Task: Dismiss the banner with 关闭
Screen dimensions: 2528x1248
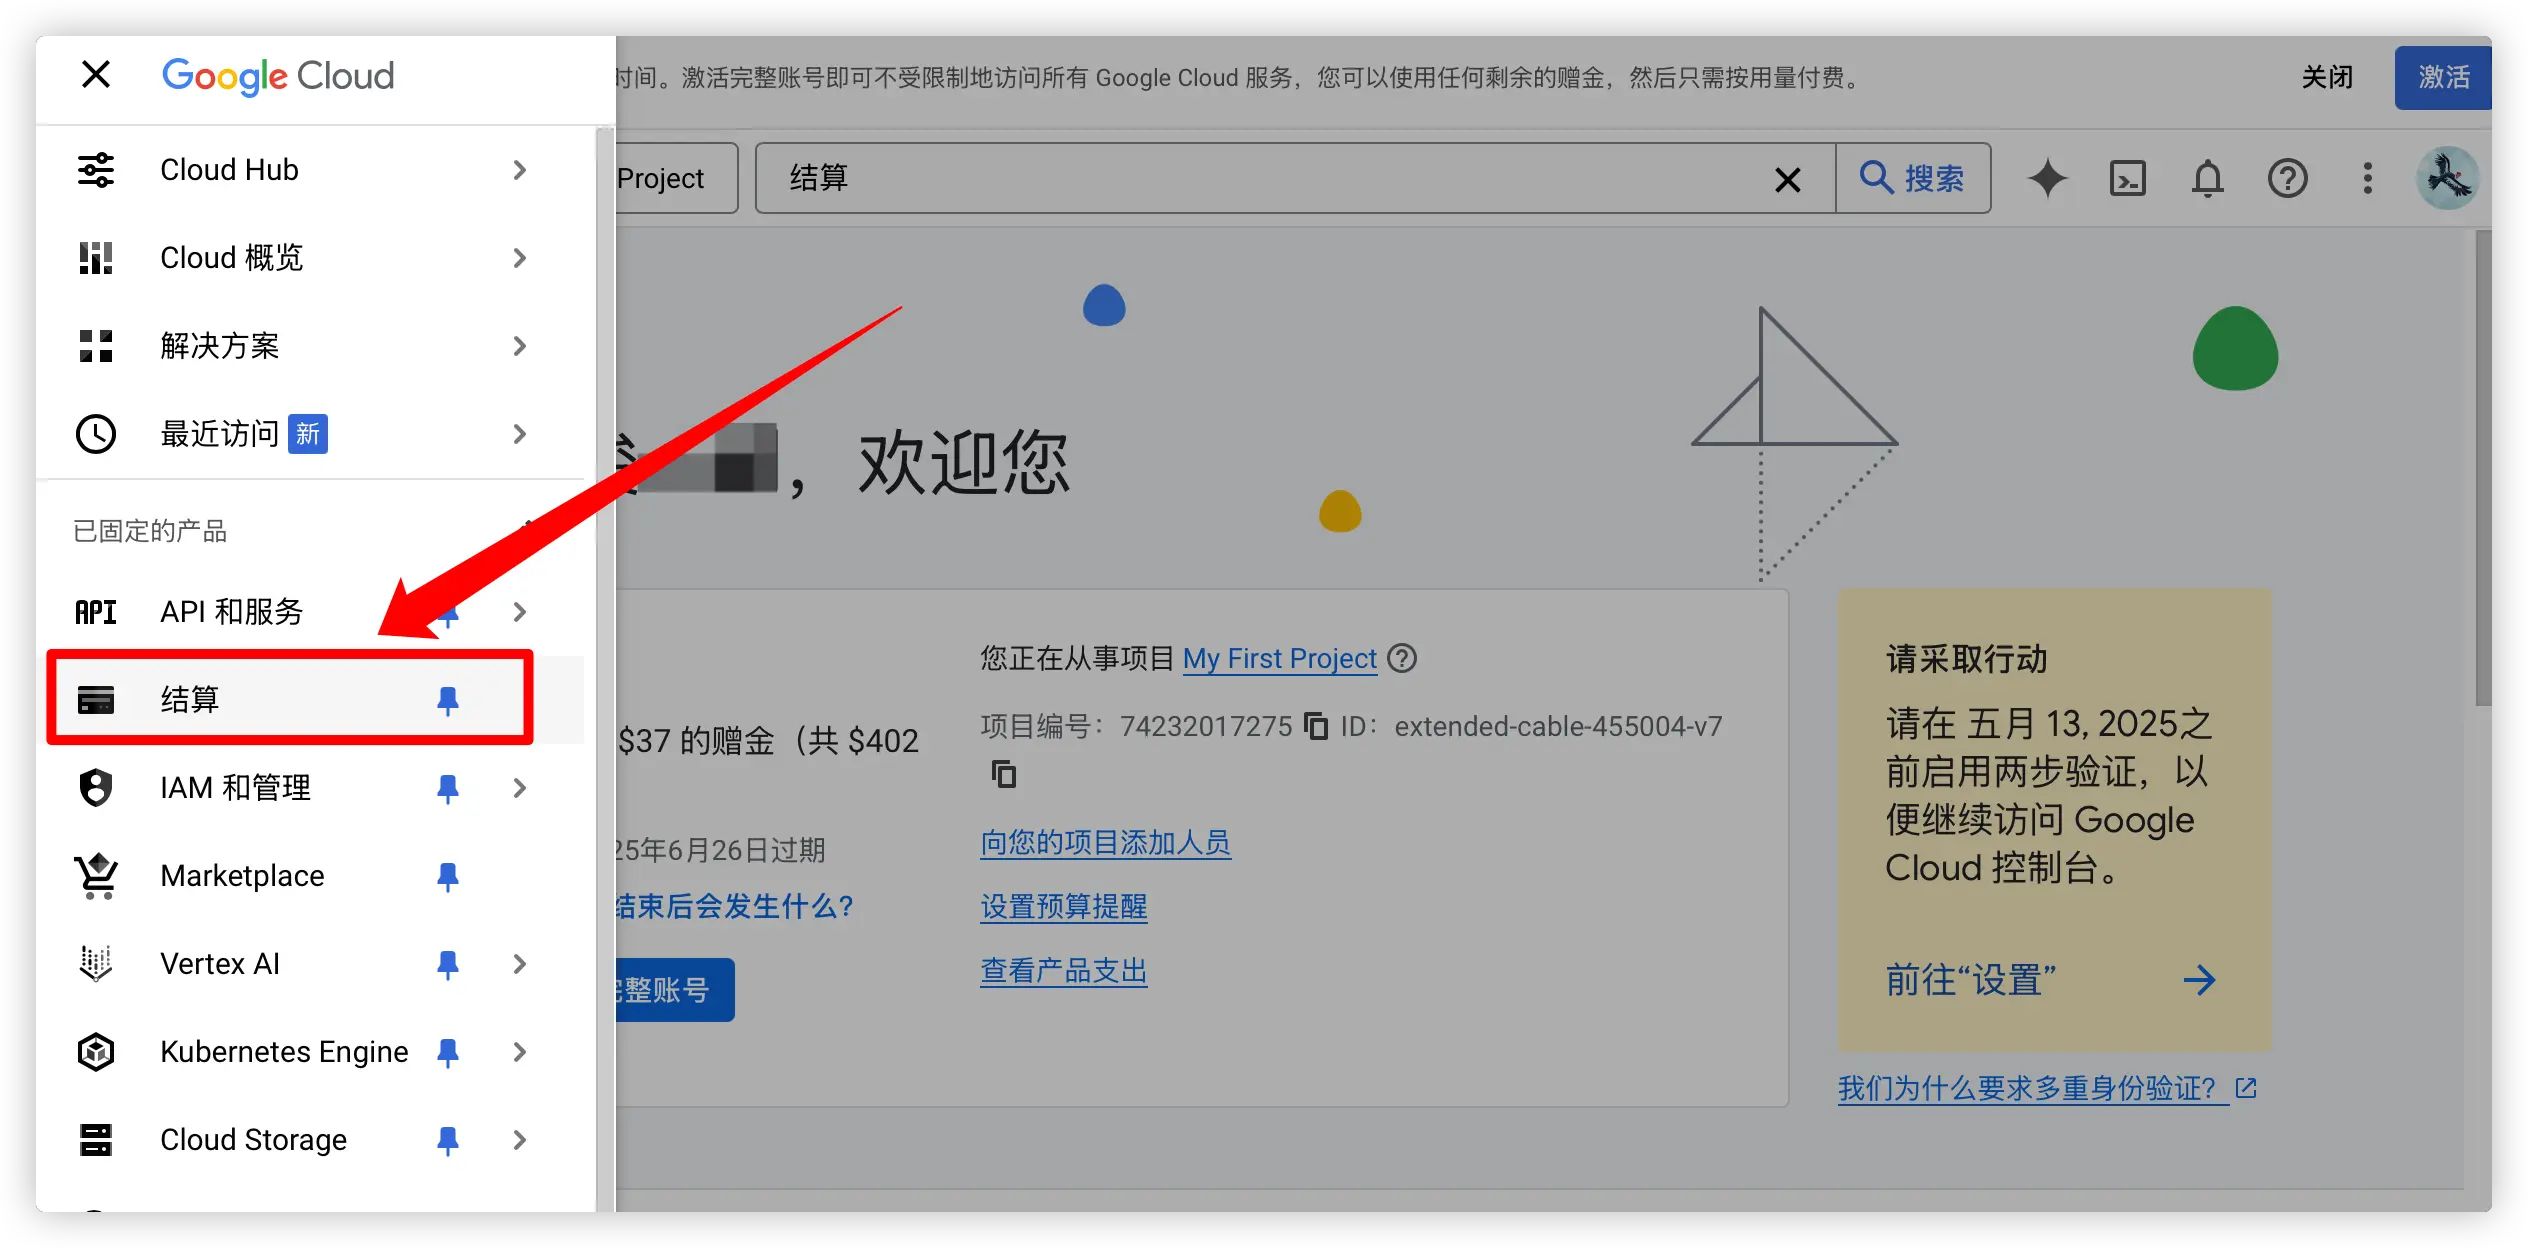Action: point(2327,77)
